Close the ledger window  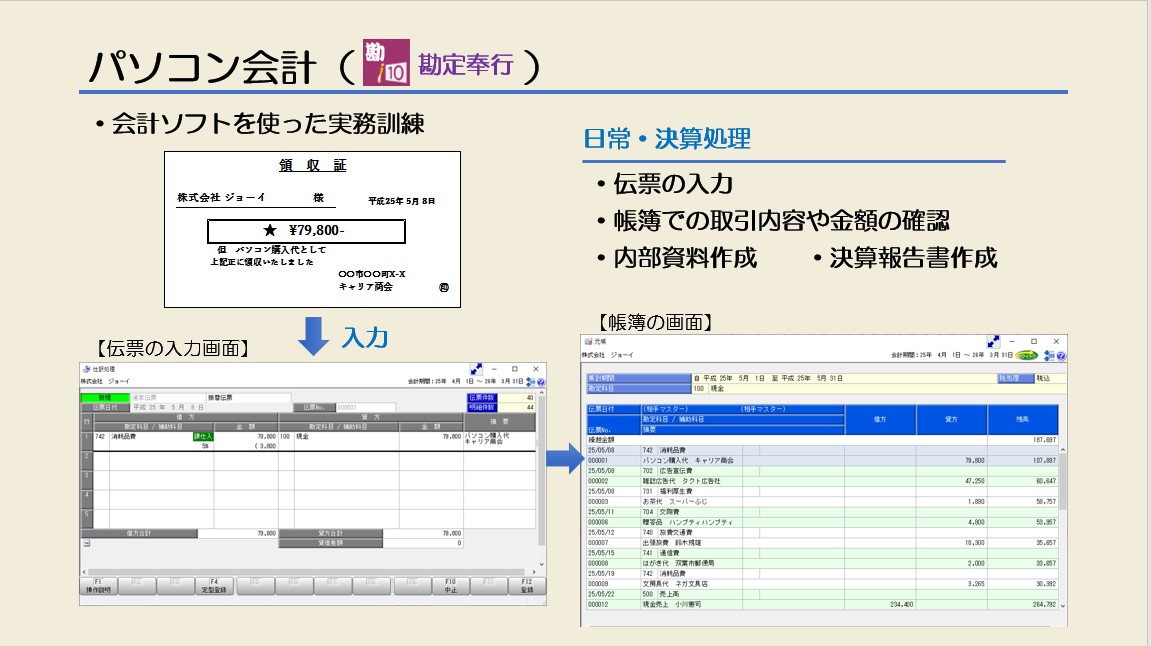pyautogui.click(x=1056, y=341)
